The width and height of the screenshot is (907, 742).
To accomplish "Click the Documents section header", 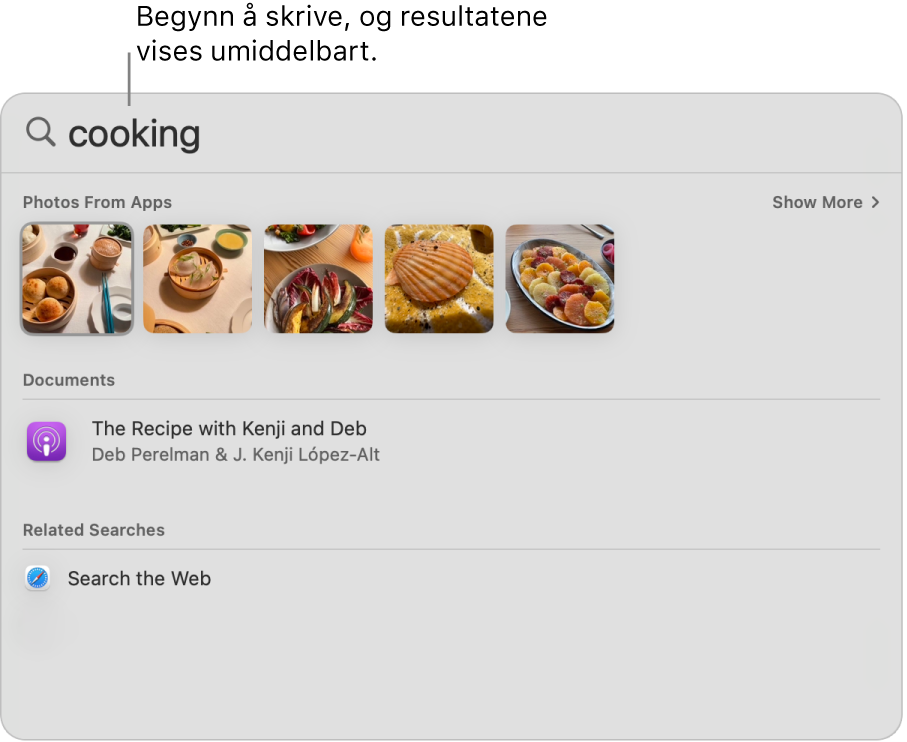I will tap(69, 380).
